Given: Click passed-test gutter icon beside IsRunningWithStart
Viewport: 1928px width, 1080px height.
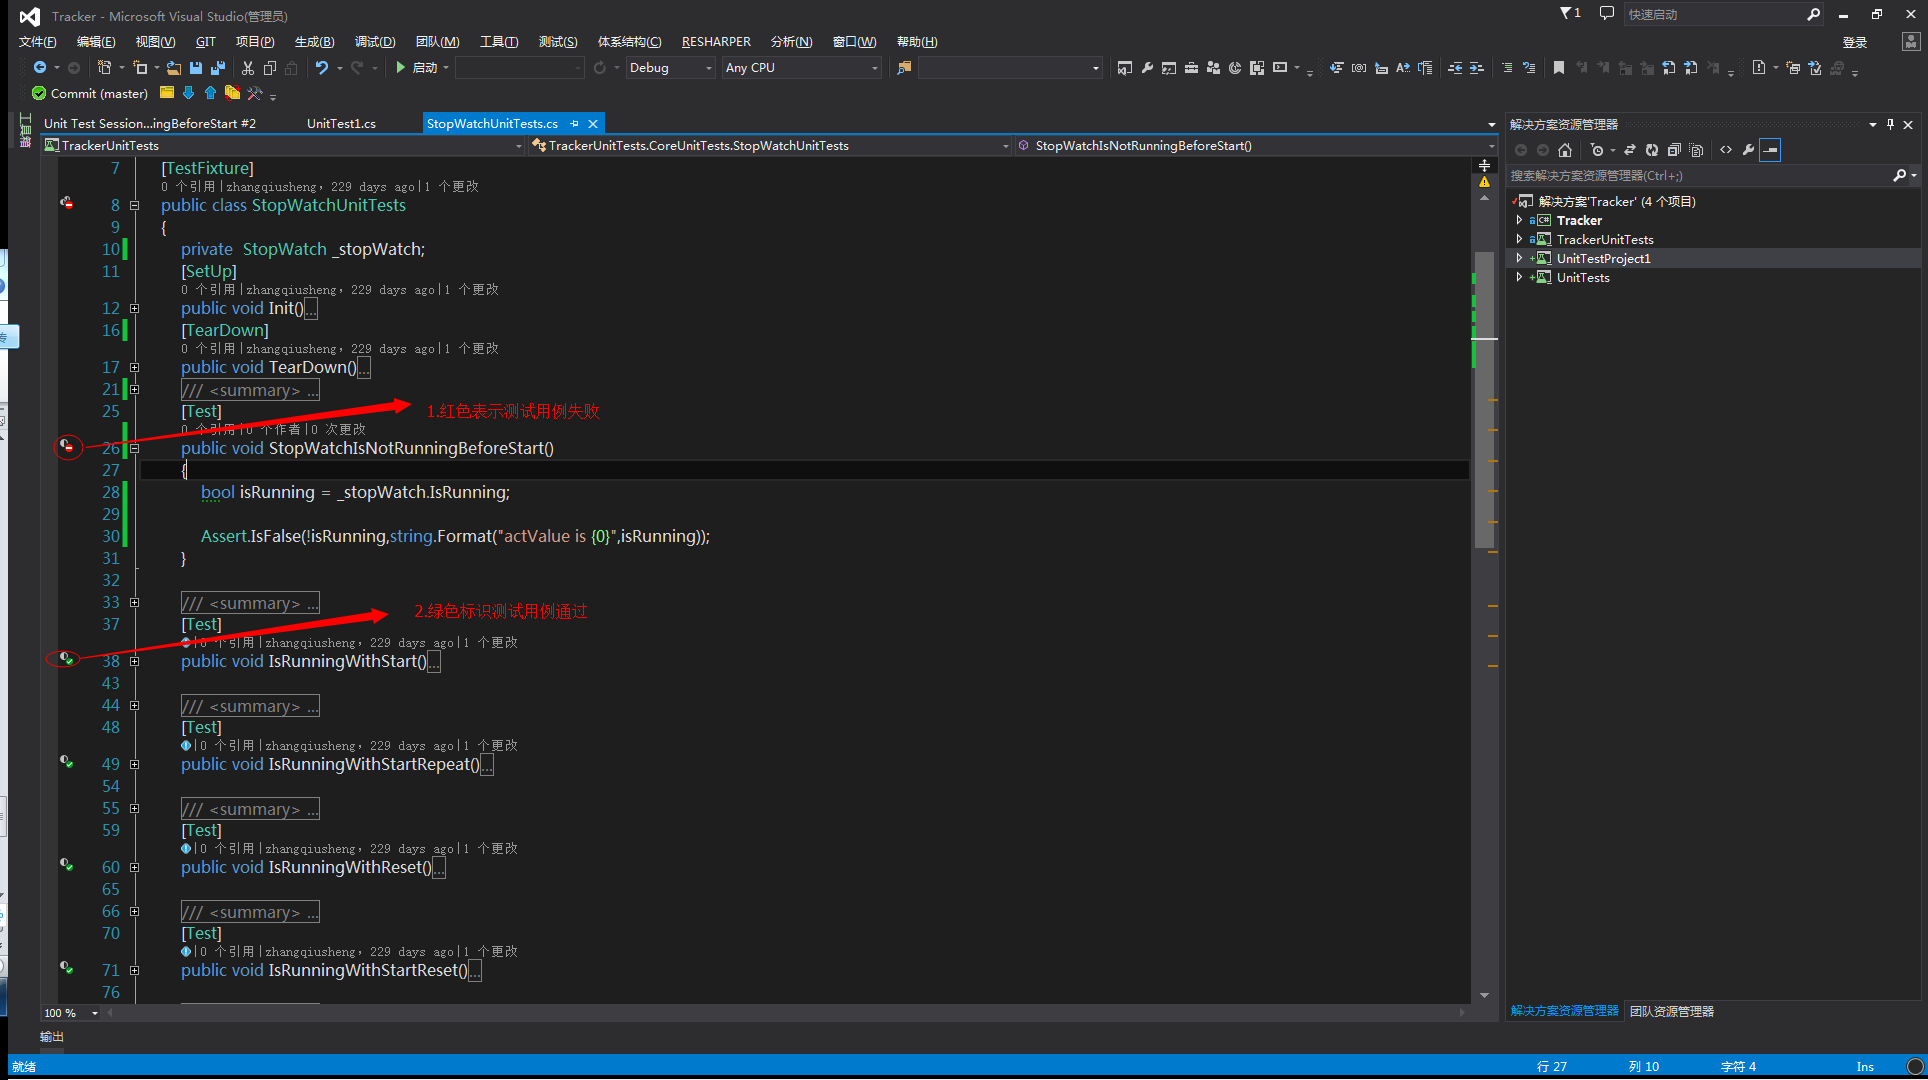Looking at the screenshot, I should (66, 658).
